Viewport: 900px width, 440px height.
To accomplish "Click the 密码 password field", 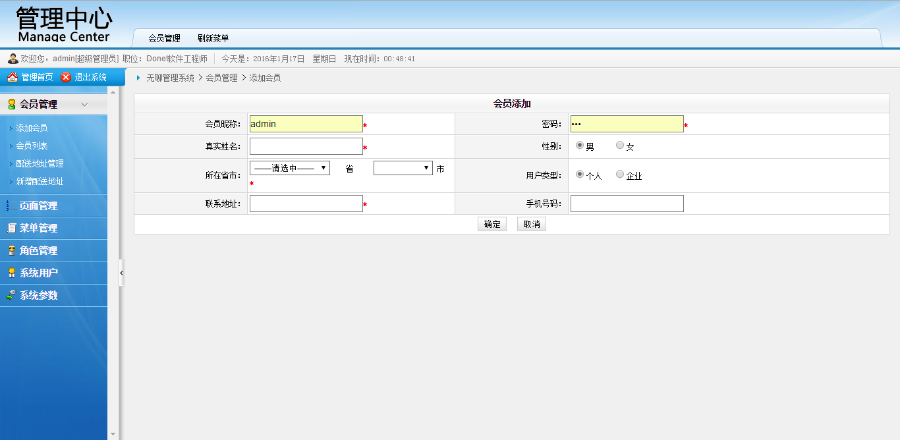I will 627,124.
